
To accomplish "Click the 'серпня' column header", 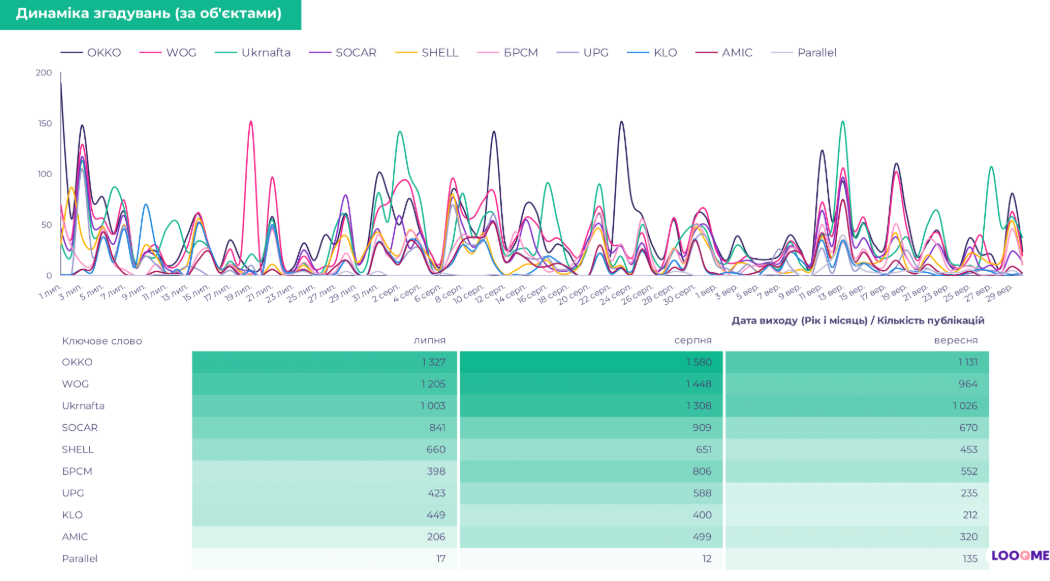I will (692, 341).
